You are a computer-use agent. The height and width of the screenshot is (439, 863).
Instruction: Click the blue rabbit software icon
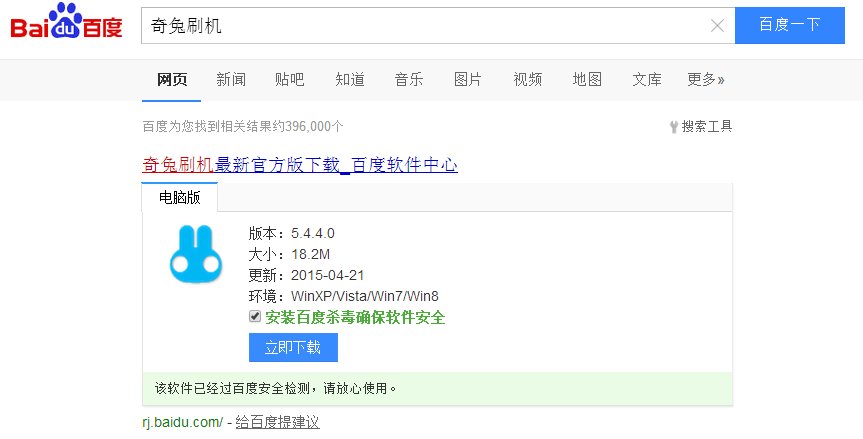[x=196, y=254]
